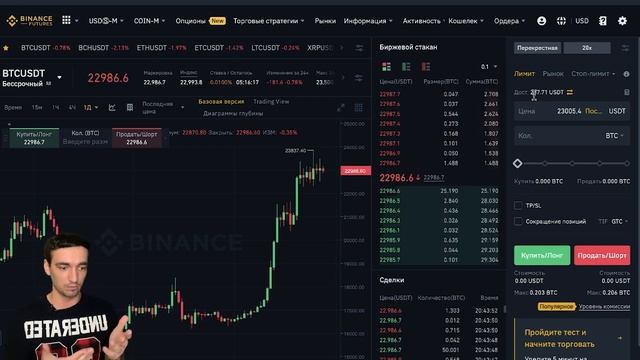Enable the Сокращение позиций checkbox
This screenshot has width=640, height=360.
(x=518, y=221)
